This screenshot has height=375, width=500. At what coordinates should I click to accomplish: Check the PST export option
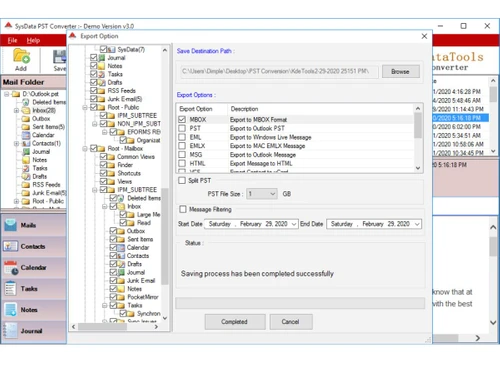182,128
